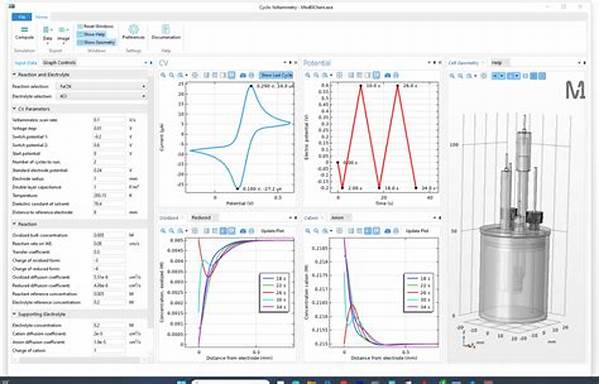
Task: Toggle Show Geometry in Windows group
Action: (96, 42)
